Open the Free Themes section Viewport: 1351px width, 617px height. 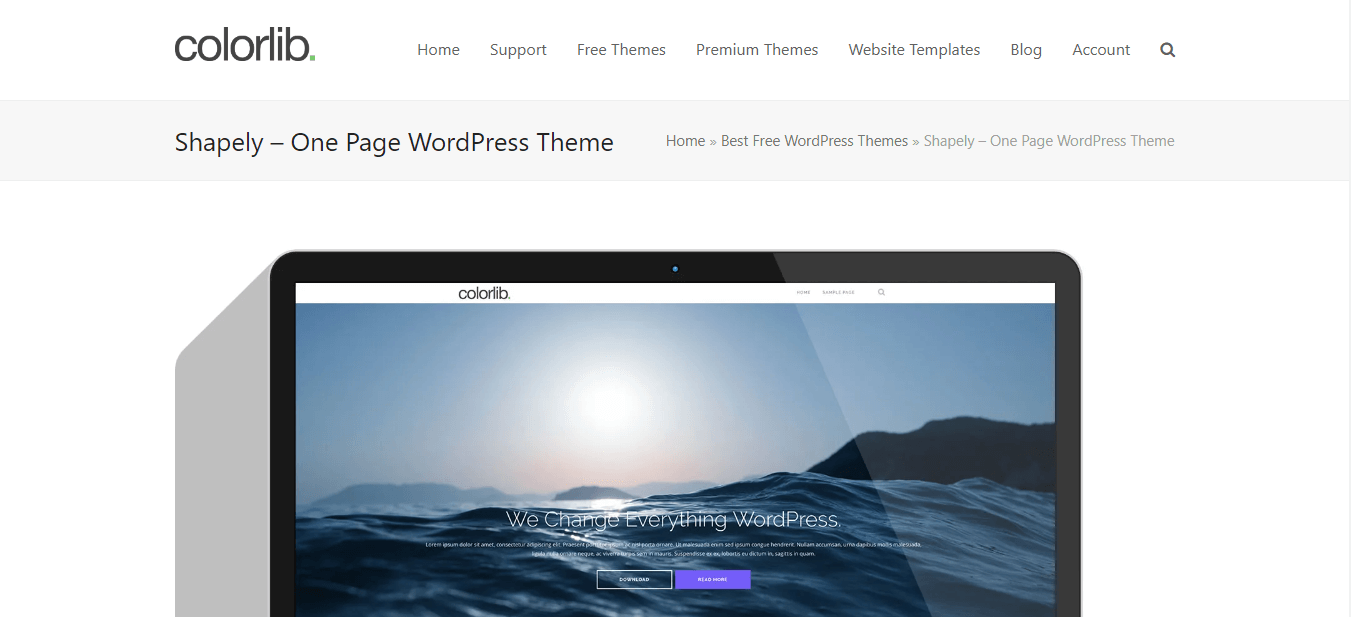(621, 49)
